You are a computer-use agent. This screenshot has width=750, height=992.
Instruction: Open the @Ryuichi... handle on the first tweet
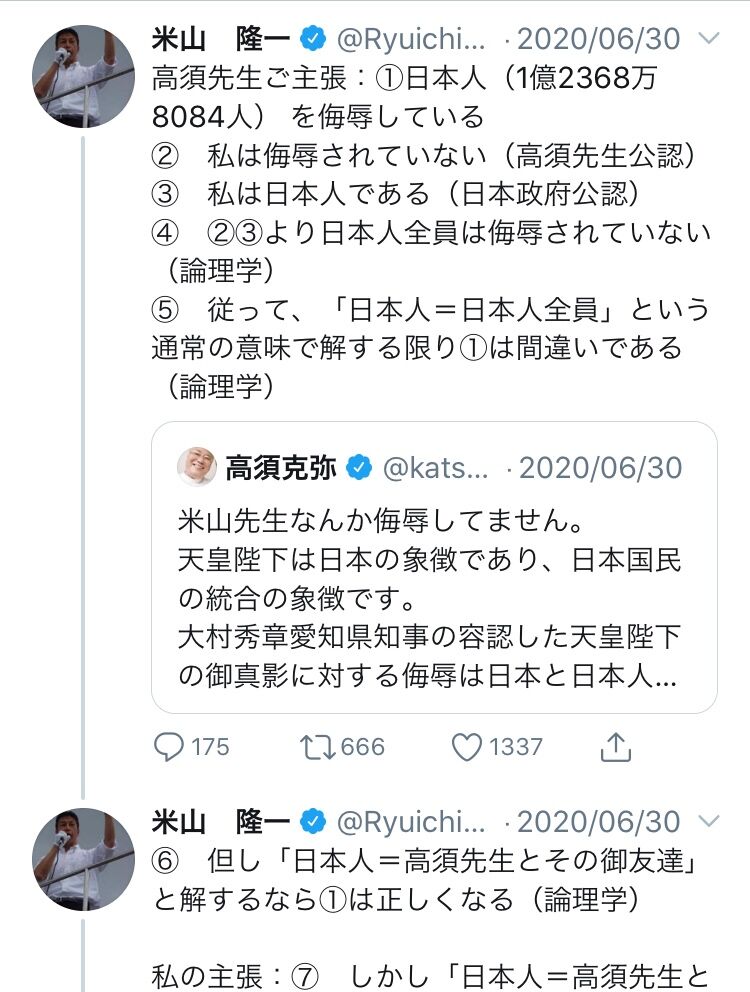point(410,40)
